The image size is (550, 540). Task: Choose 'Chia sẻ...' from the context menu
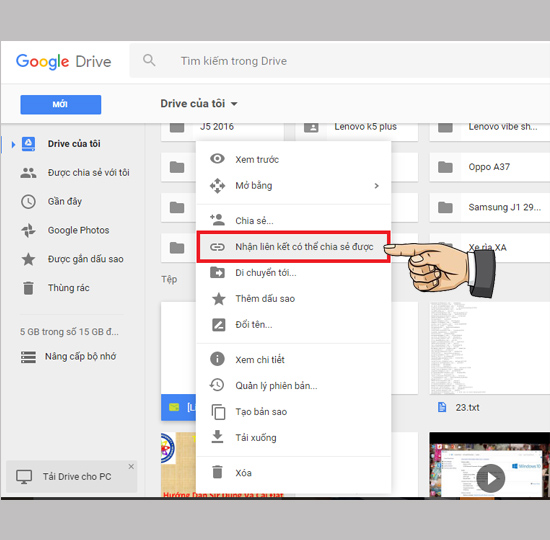pos(294,220)
